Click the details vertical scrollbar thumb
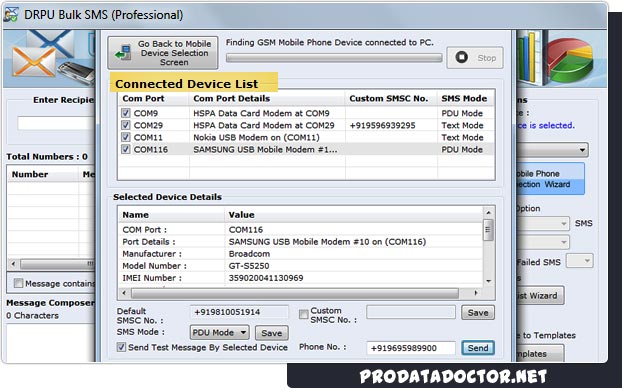 488,230
